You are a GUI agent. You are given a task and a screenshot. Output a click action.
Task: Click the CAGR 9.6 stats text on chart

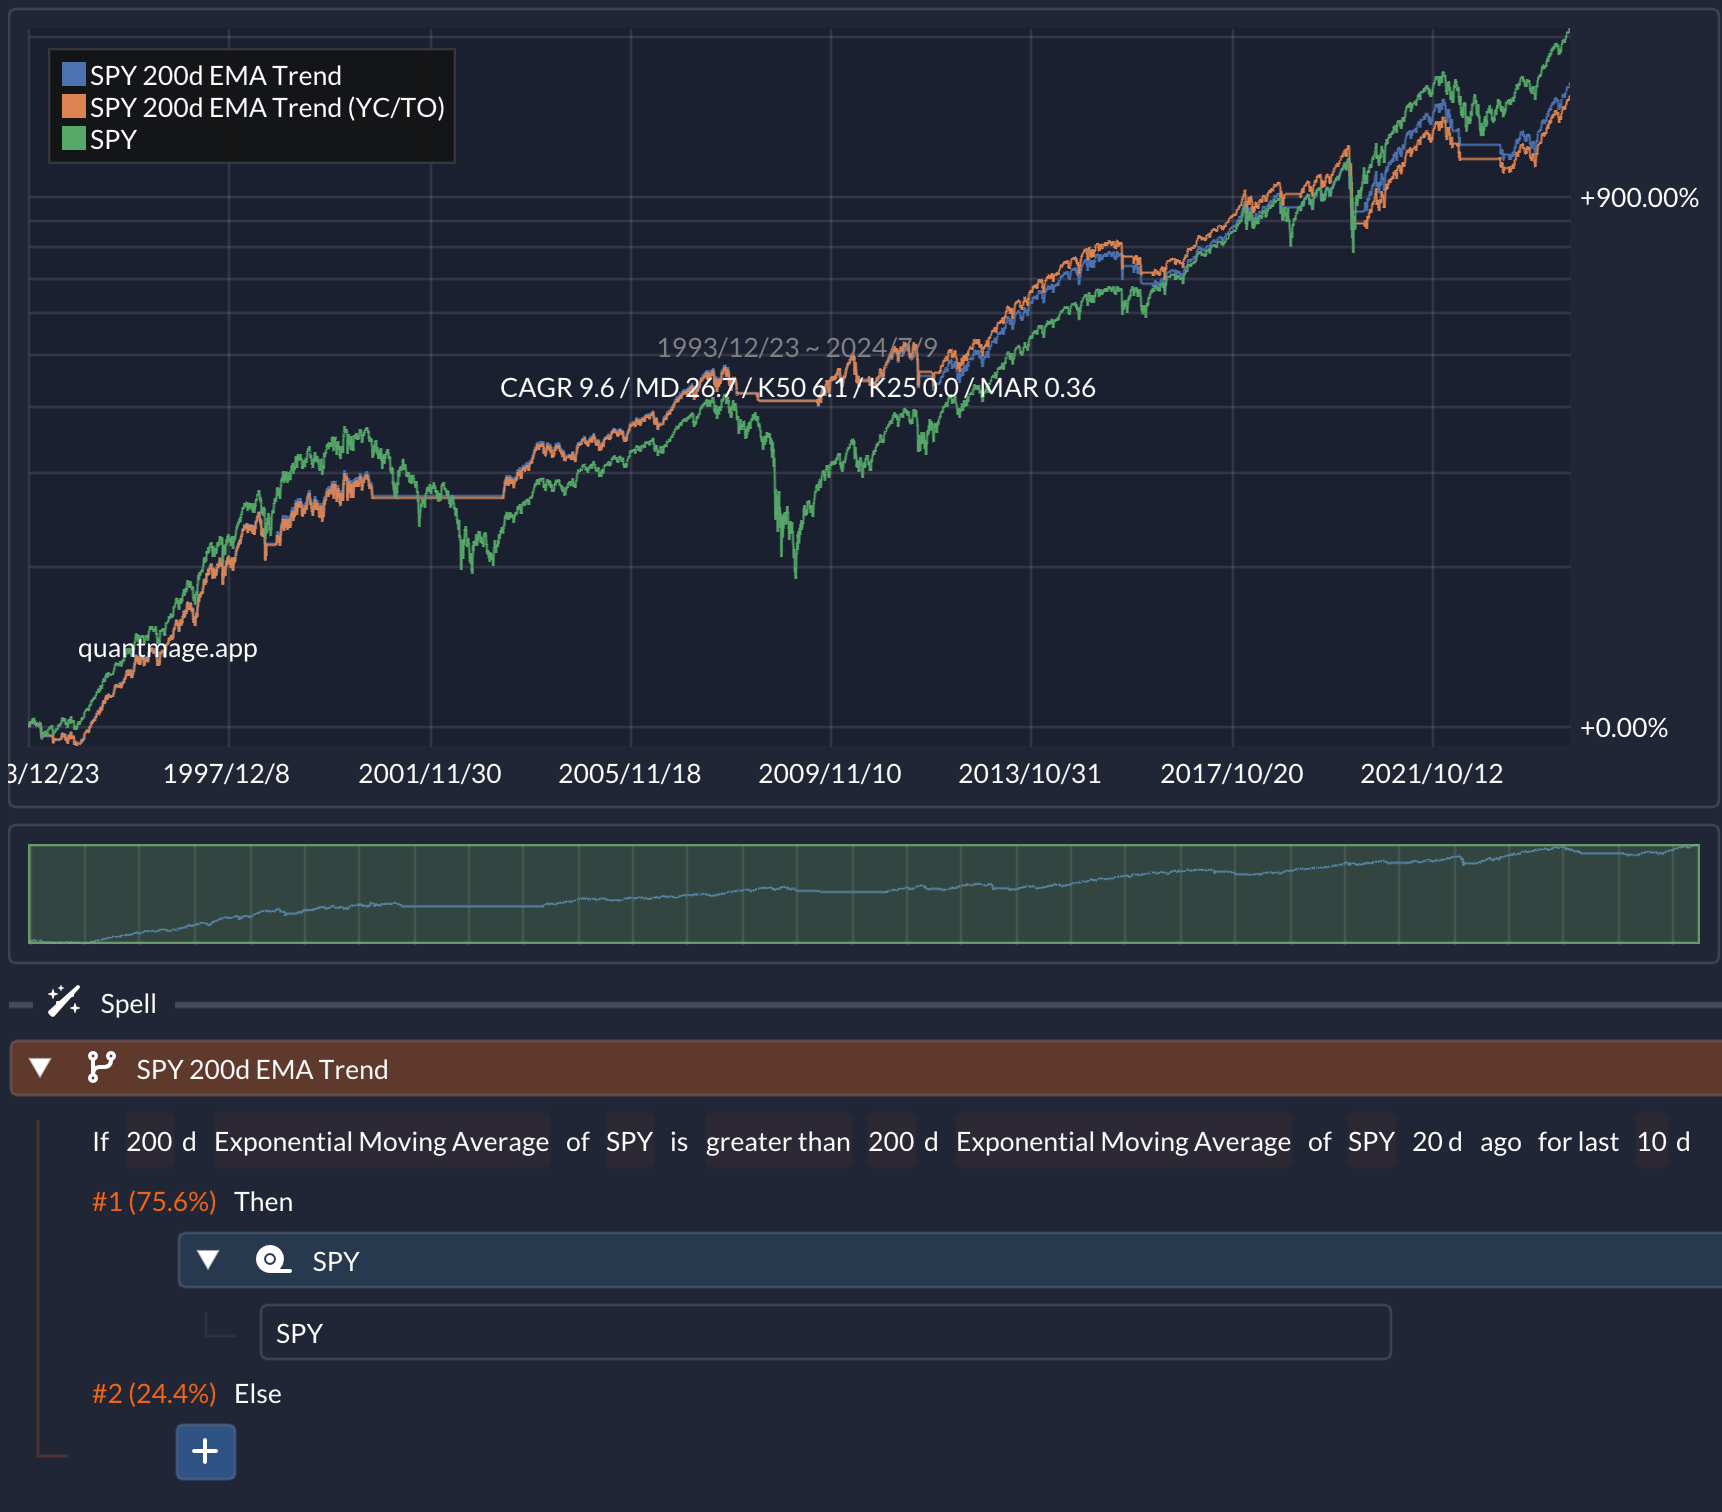[x=797, y=387]
